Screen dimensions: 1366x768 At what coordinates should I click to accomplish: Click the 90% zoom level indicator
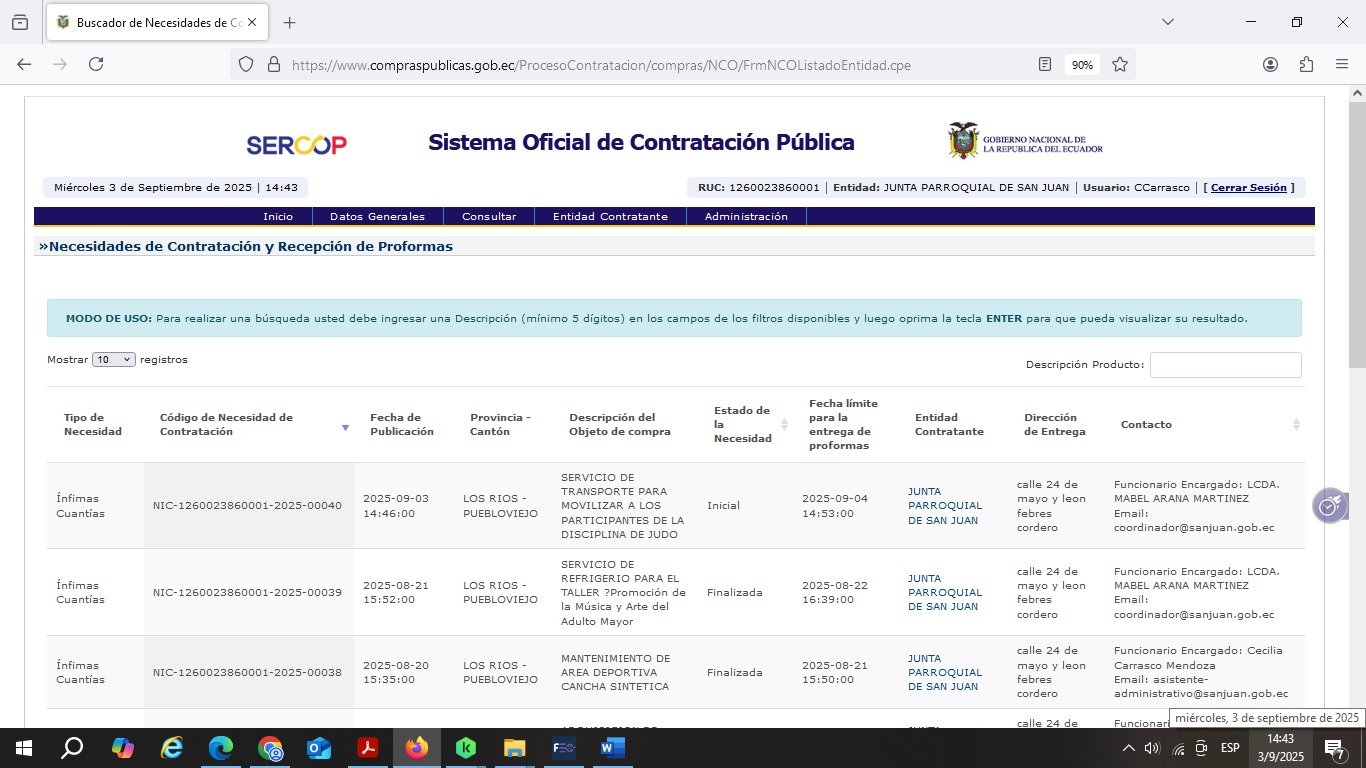click(x=1082, y=64)
